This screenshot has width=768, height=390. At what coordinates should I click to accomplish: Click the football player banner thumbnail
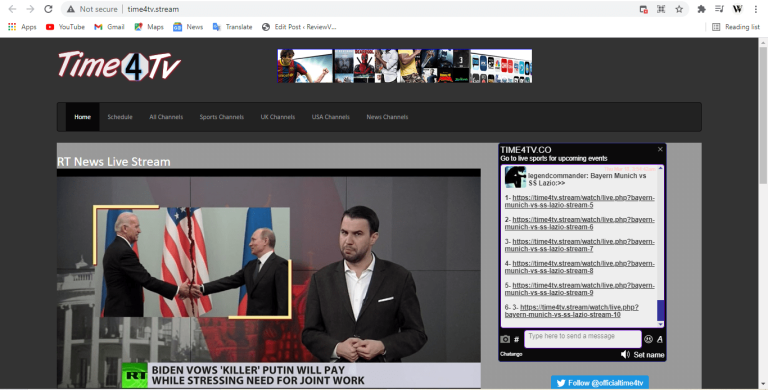pyautogui.click(x=305, y=66)
